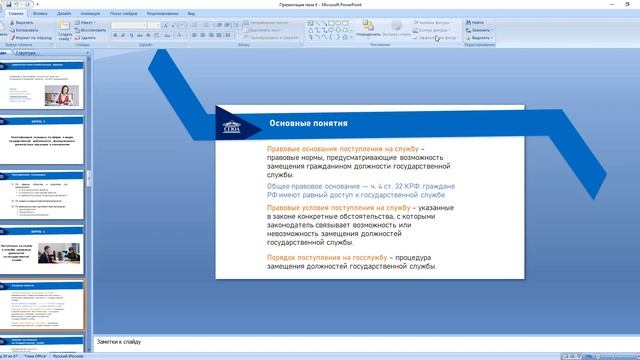Switch to the Структура (Outline) pane tab
640x360 pixels.
click(26, 53)
